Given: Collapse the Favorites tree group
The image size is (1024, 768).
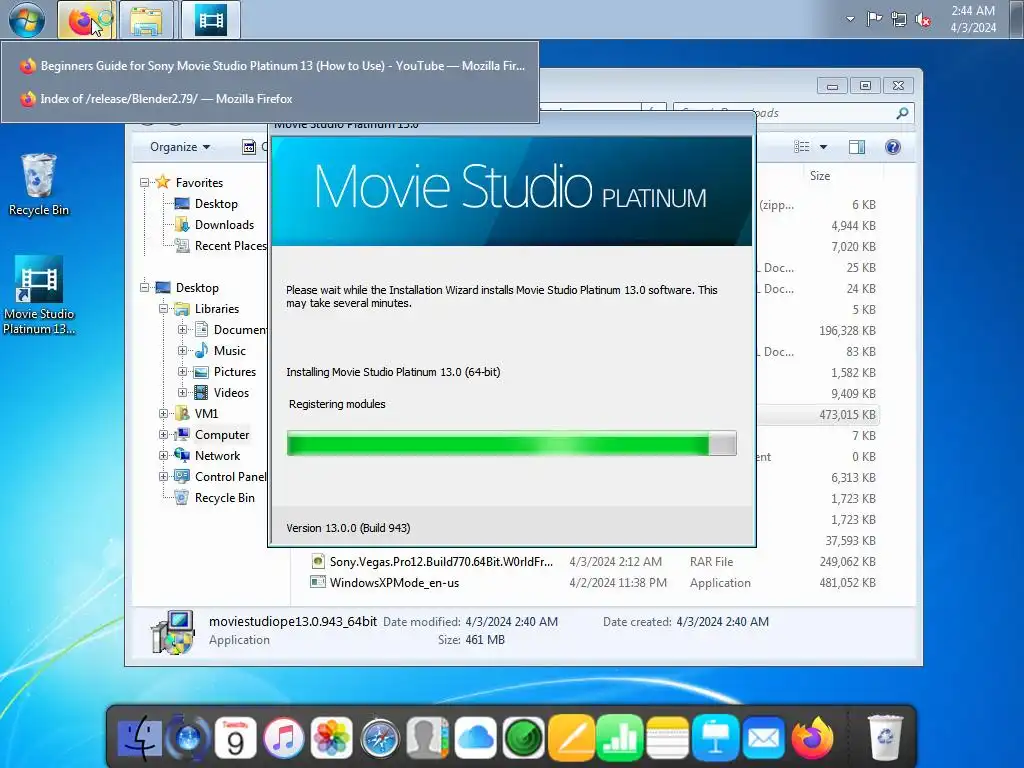Looking at the screenshot, I should tap(144, 183).
